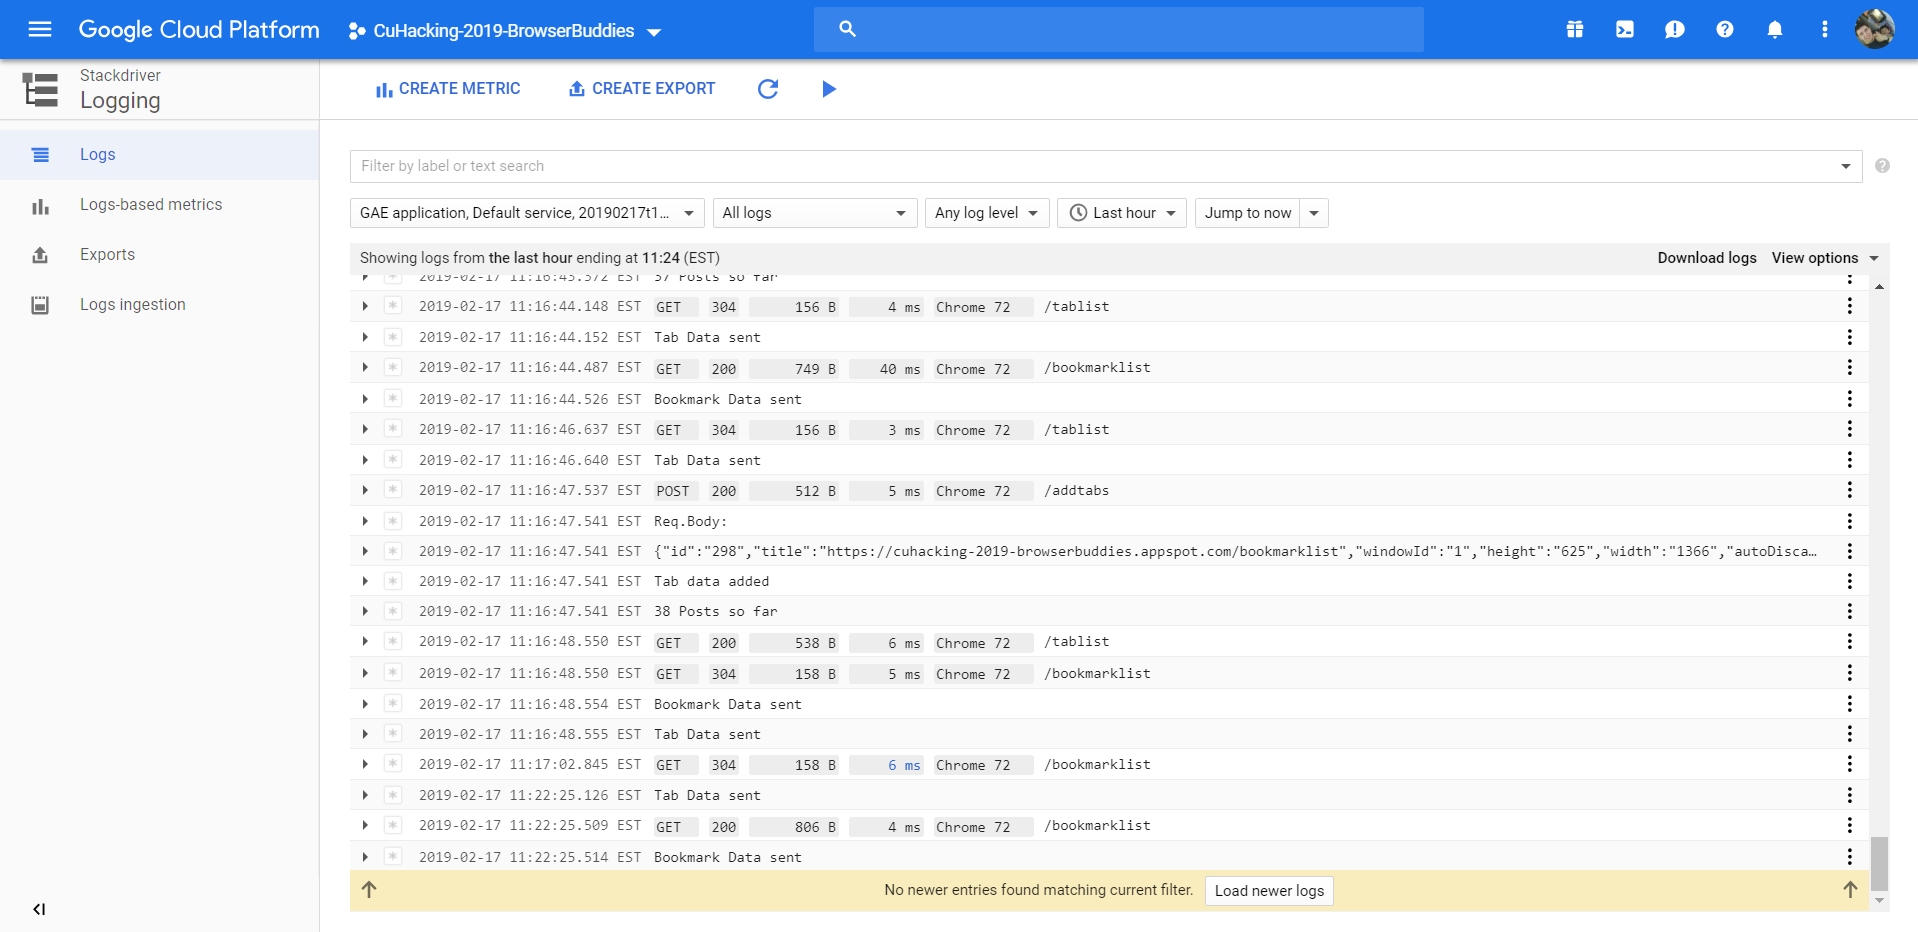Star the 11:16:48.550 GET 200 /tablist entry
Screen dimensions: 1918x932
pos(393,641)
